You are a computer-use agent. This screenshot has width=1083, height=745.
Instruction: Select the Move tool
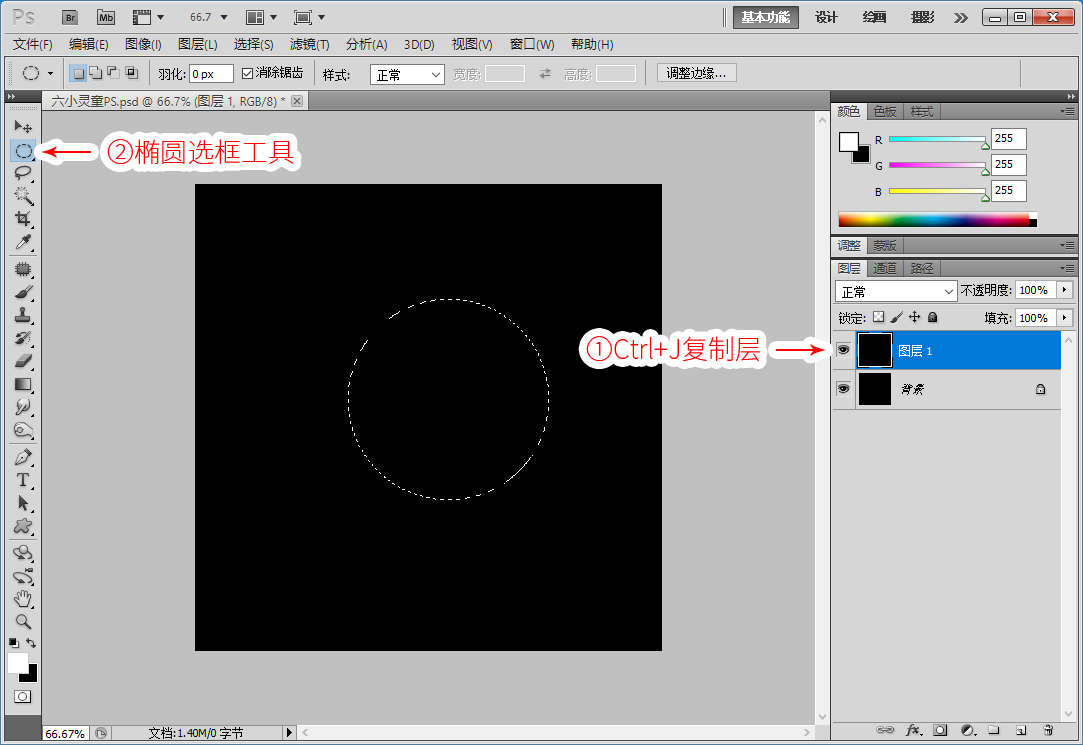point(23,127)
